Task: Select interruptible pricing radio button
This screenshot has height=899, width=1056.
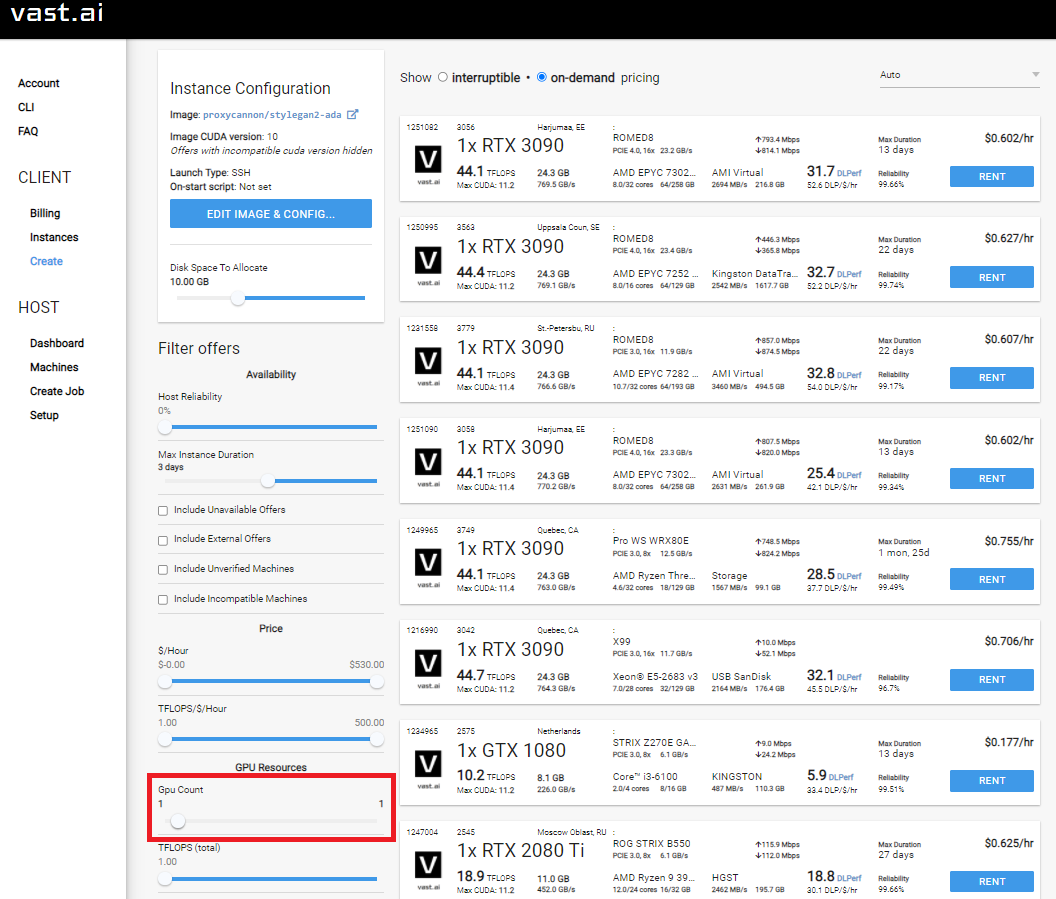Action: tap(442, 77)
